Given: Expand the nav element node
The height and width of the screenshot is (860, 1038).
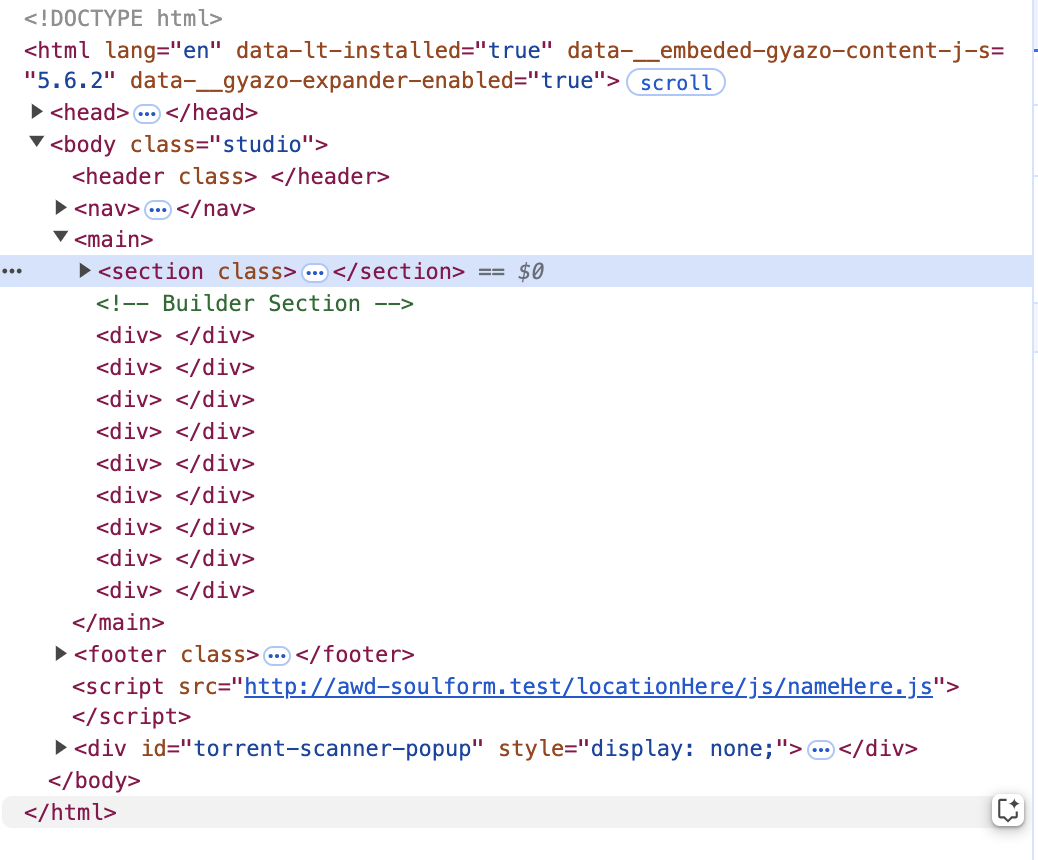Looking at the screenshot, I should click(61, 207).
